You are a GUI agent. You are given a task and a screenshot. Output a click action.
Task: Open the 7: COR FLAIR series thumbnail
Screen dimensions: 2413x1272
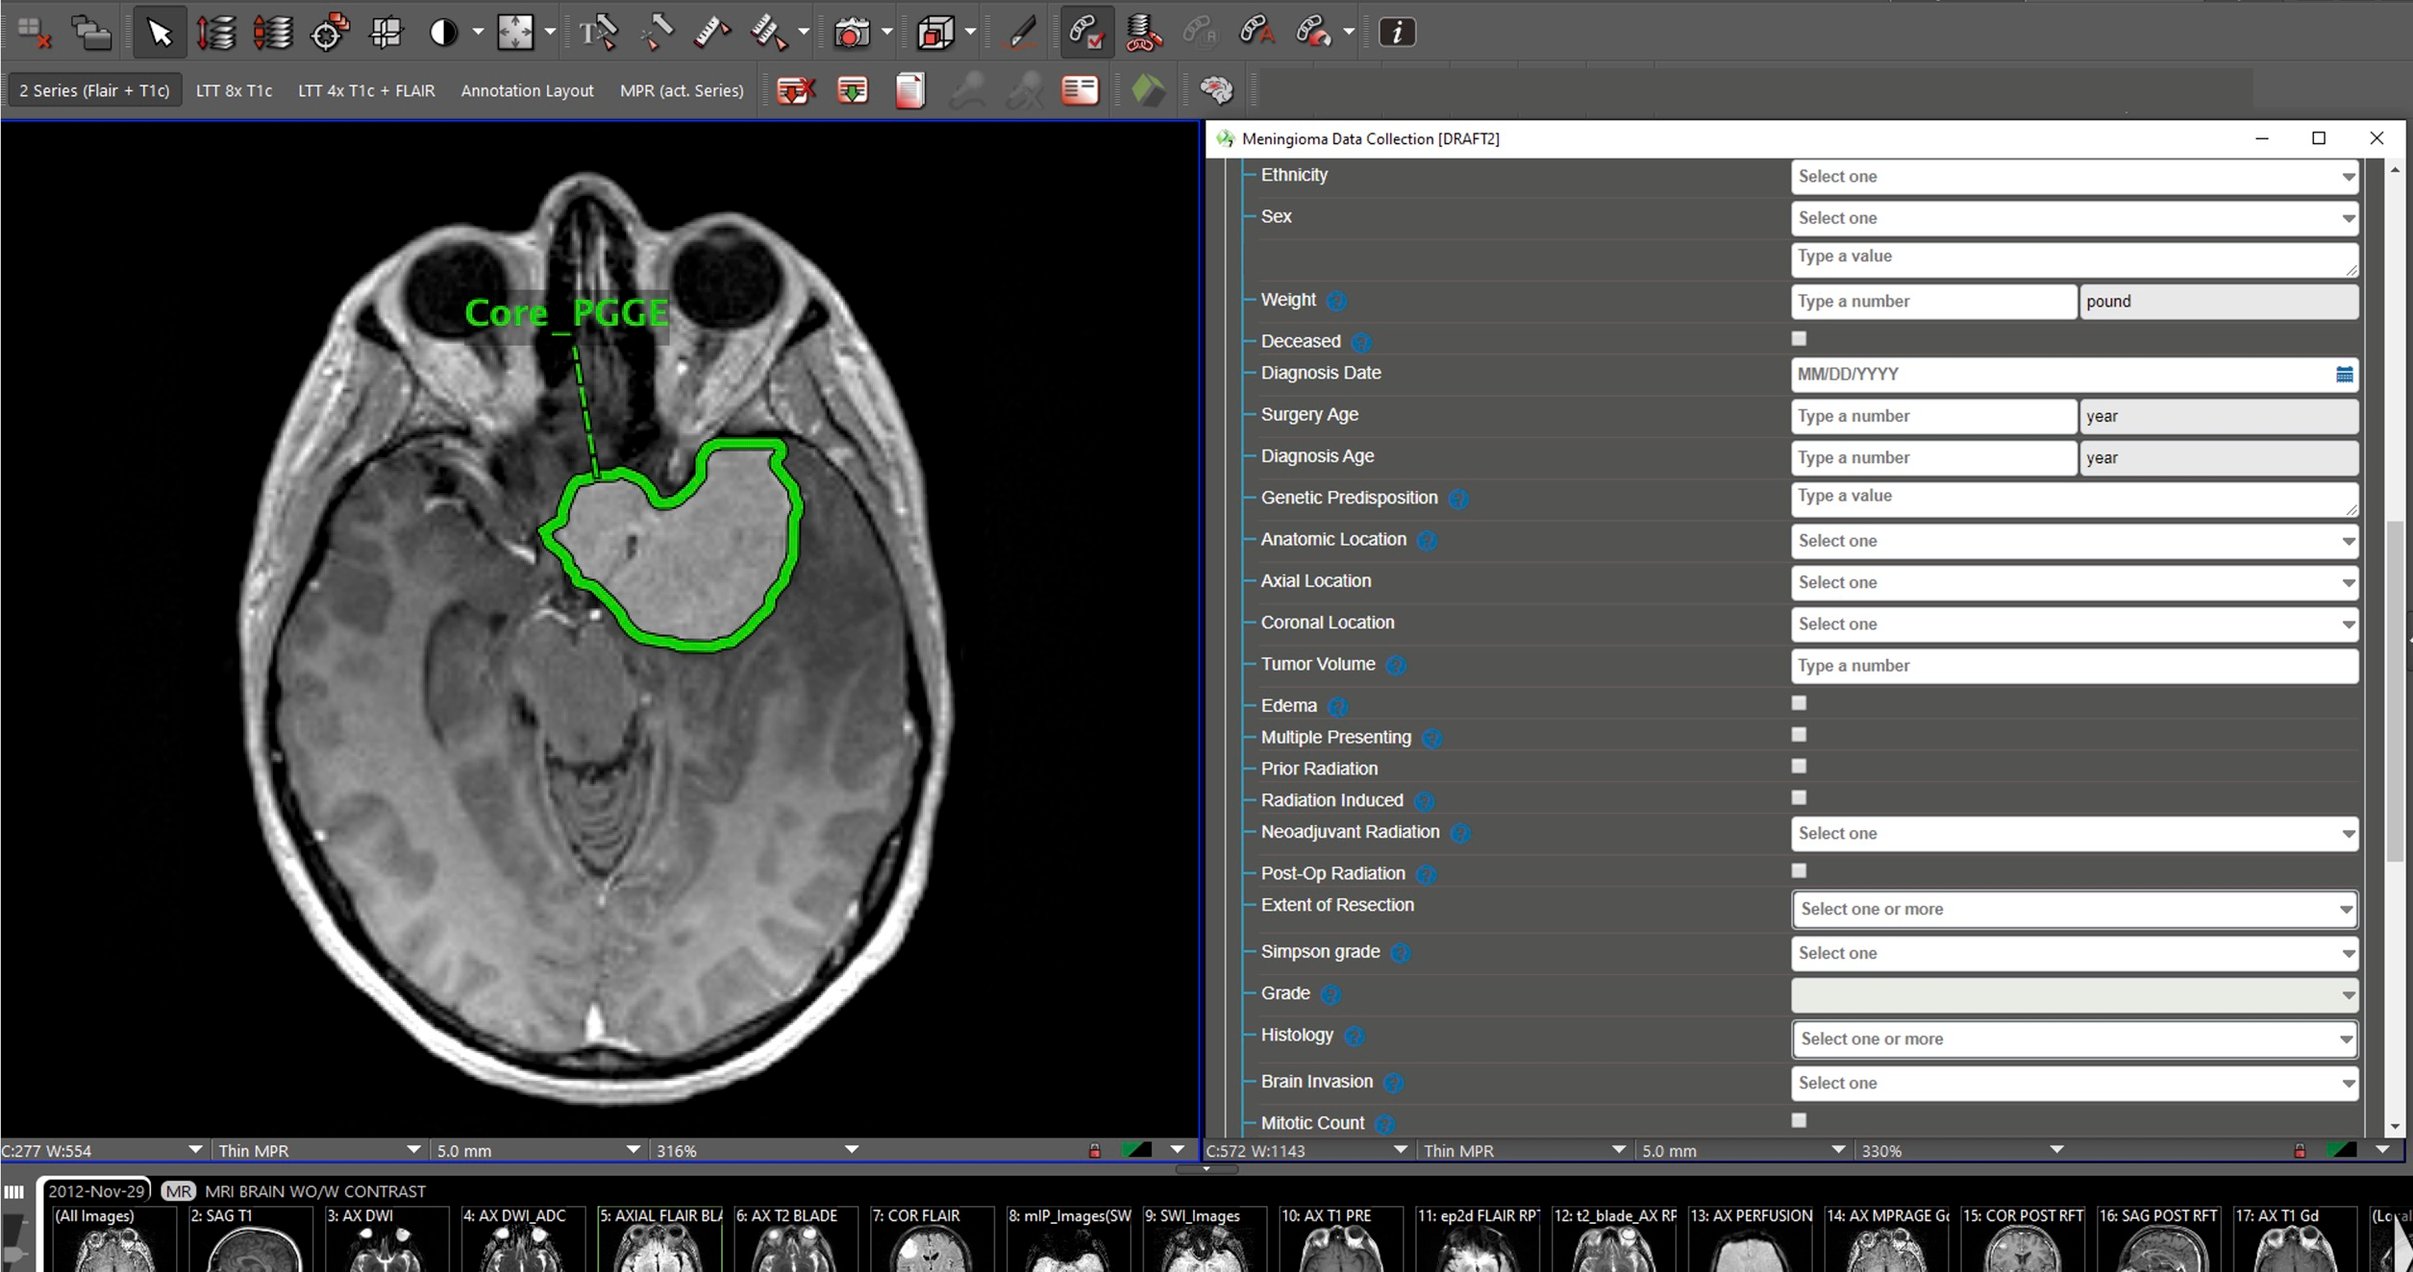pos(931,1240)
